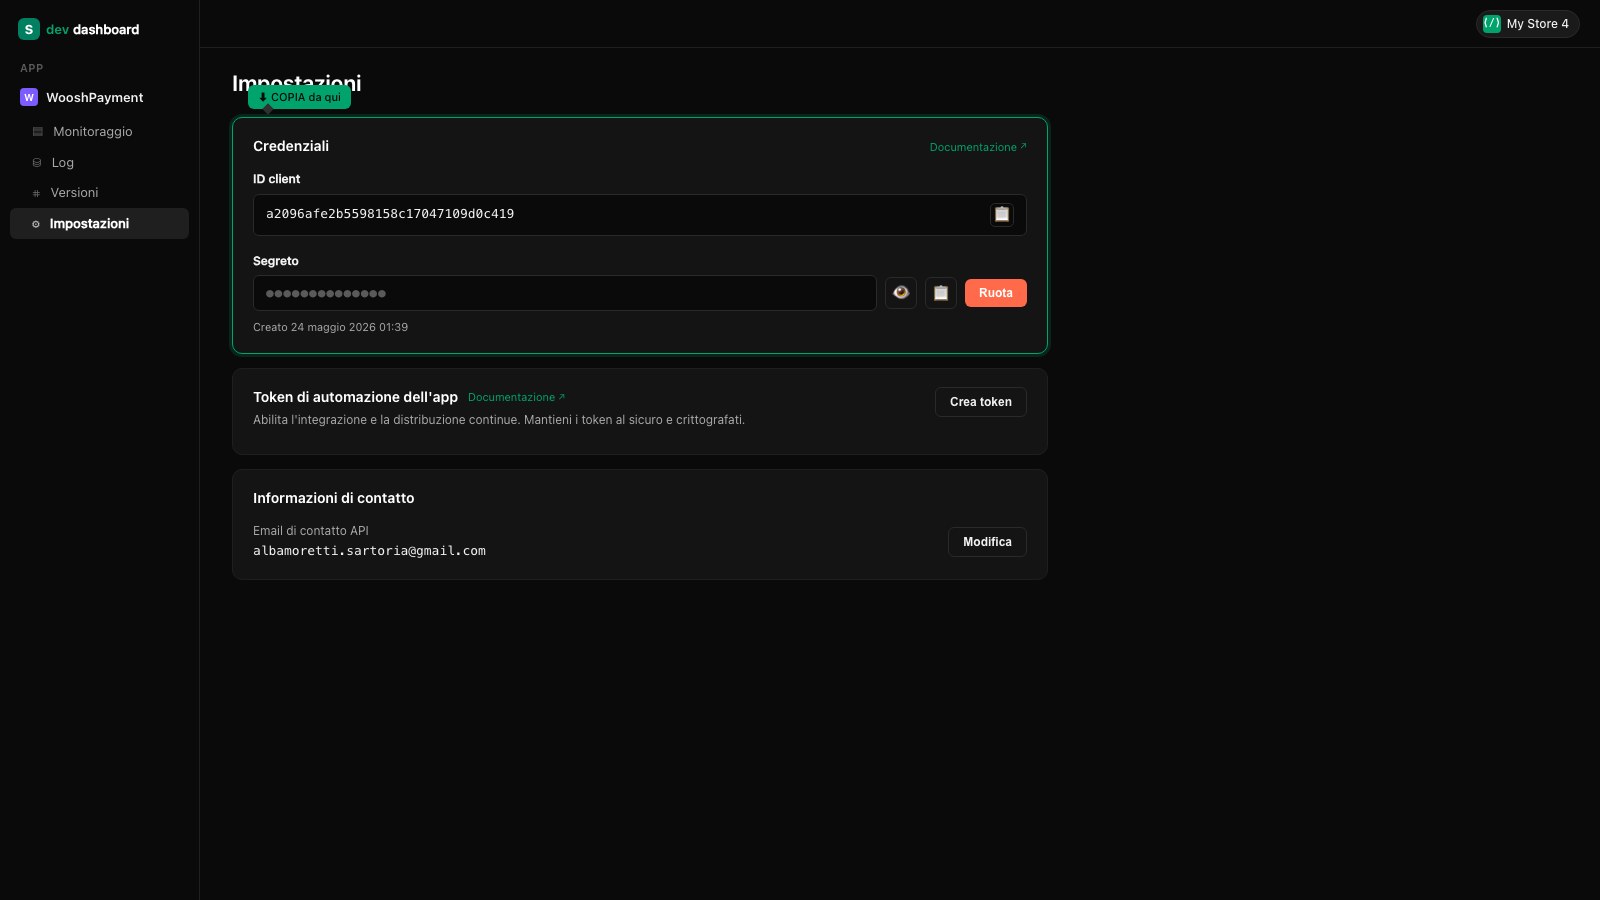The width and height of the screenshot is (1600, 900).
Task: Open the My Store 4 switcher
Action: [x=1528, y=24]
